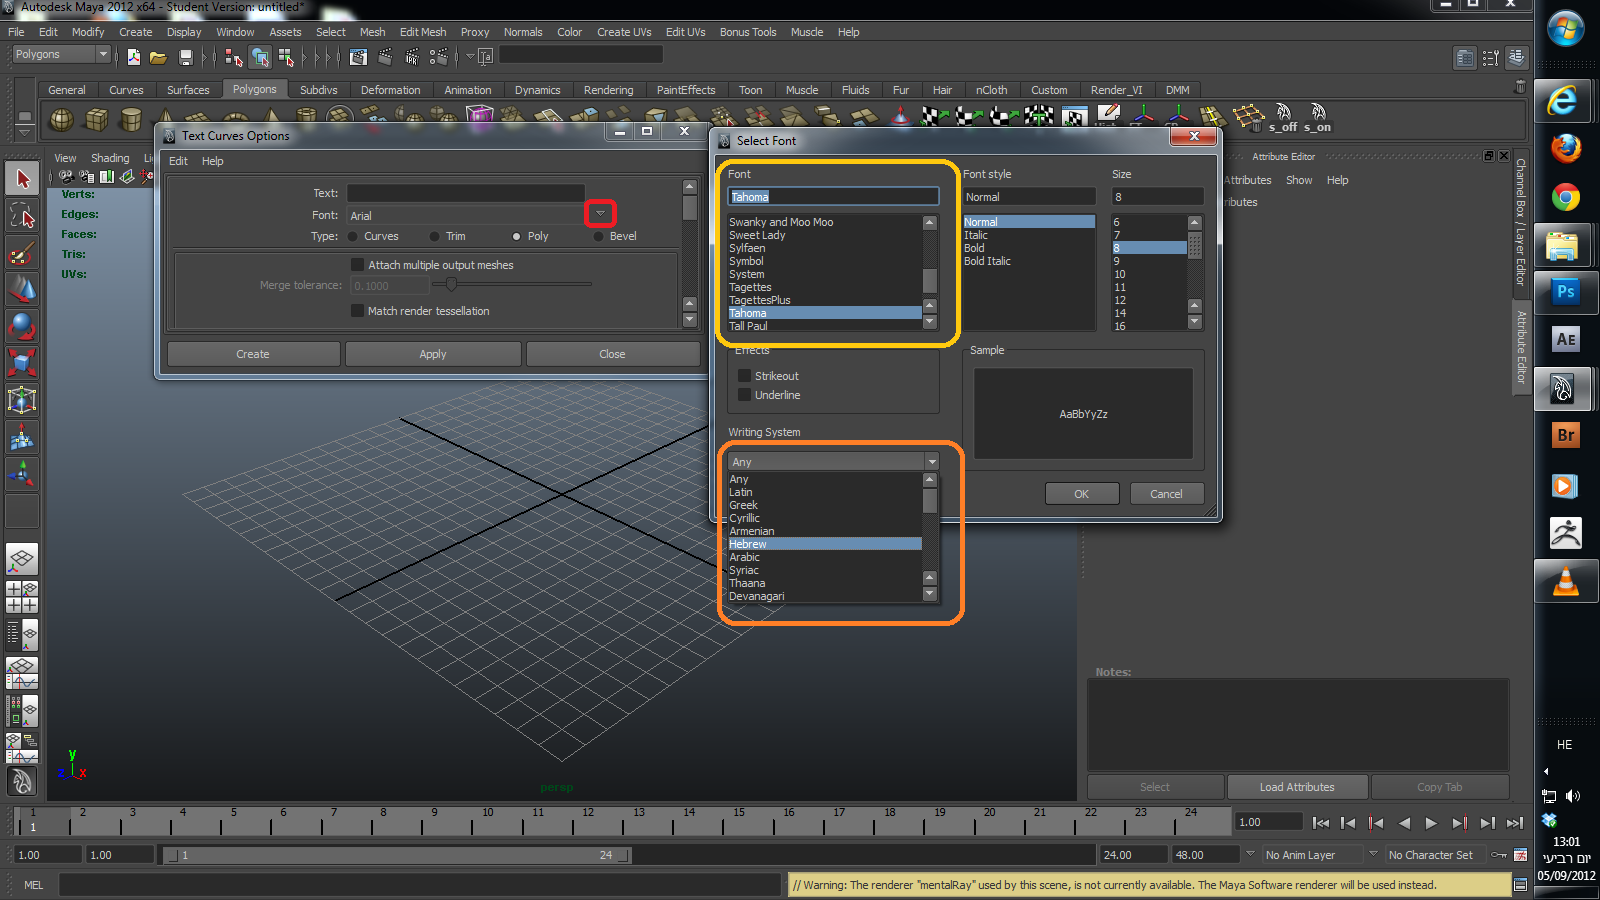The width and height of the screenshot is (1600, 900).
Task: Switch to the Rendering shelf tab
Action: point(608,90)
